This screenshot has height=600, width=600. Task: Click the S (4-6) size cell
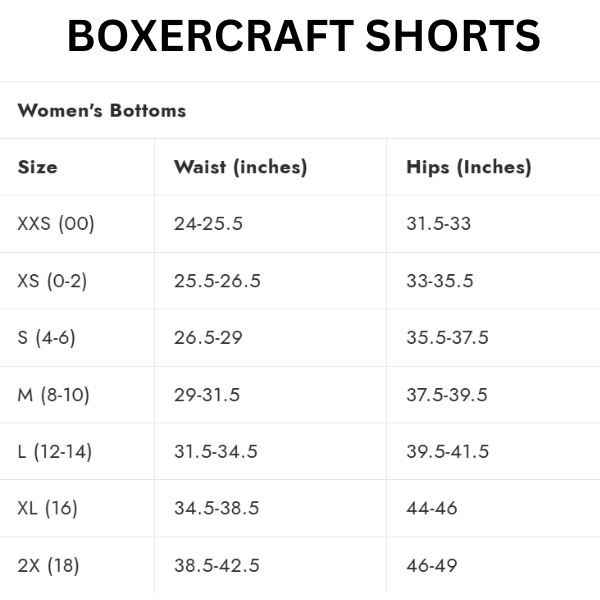pos(46,338)
